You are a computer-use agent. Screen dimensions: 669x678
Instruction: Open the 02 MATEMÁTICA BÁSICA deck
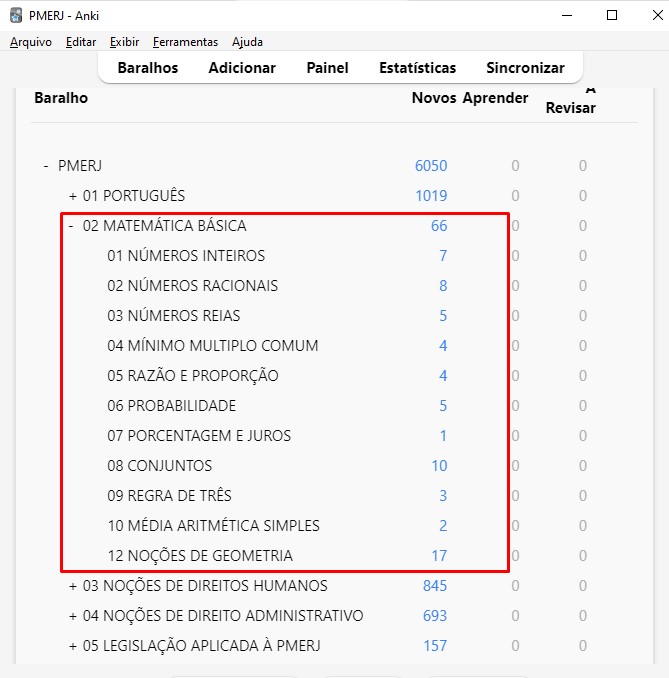[164, 226]
